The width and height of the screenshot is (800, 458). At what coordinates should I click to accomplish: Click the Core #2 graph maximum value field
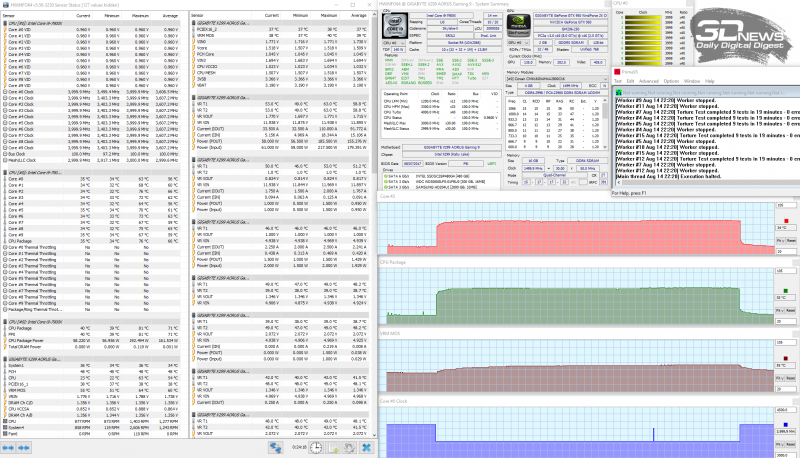pos(785,205)
